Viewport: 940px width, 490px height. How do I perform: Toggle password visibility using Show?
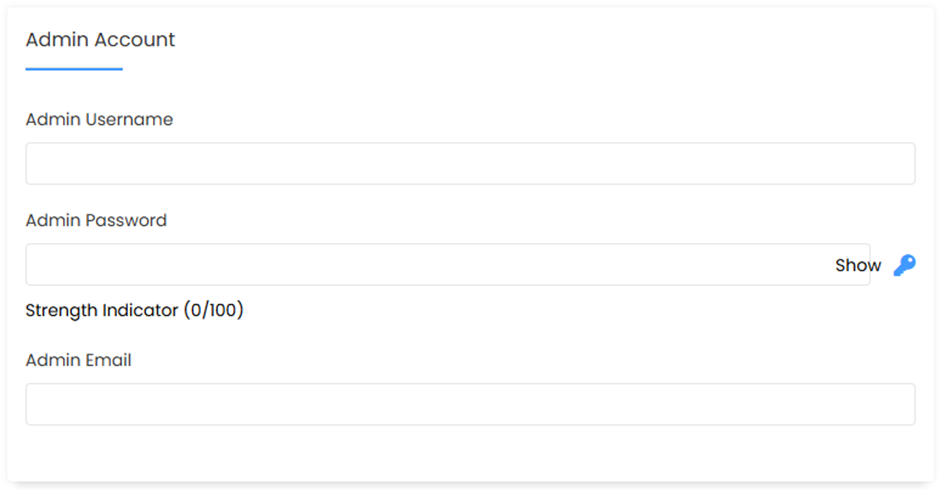(x=858, y=265)
